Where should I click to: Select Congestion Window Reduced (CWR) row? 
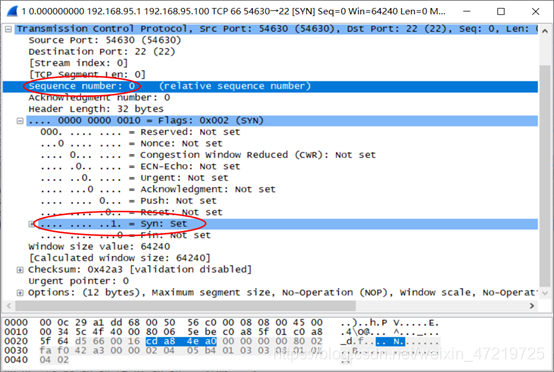pyautogui.click(x=208, y=155)
